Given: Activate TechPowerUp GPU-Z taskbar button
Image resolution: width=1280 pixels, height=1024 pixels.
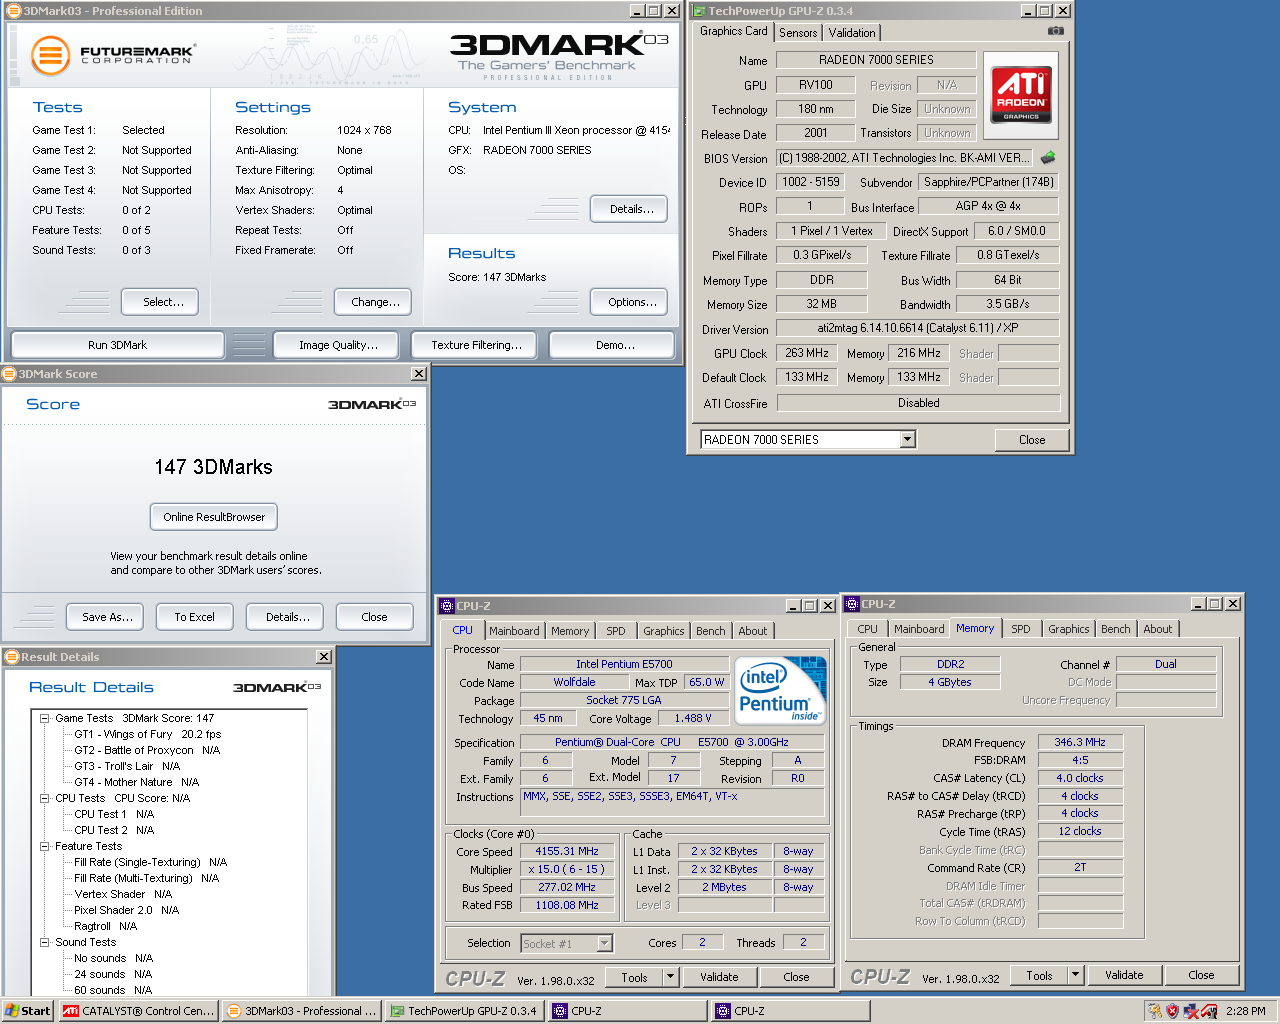Looking at the screenshot, I should [x=464, y=1011].
